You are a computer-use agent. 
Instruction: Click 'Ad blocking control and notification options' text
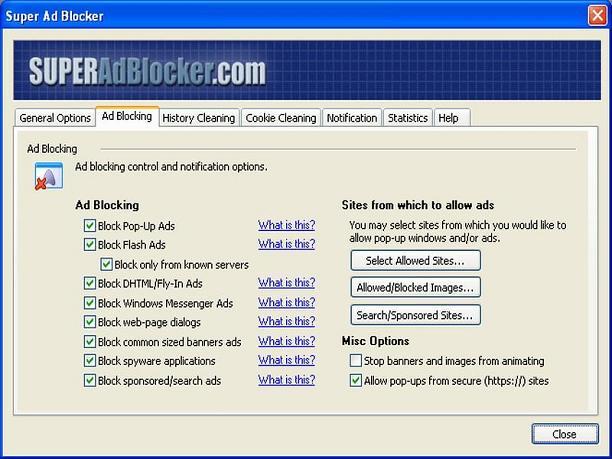pyautogui.click(x=171, y=167)
